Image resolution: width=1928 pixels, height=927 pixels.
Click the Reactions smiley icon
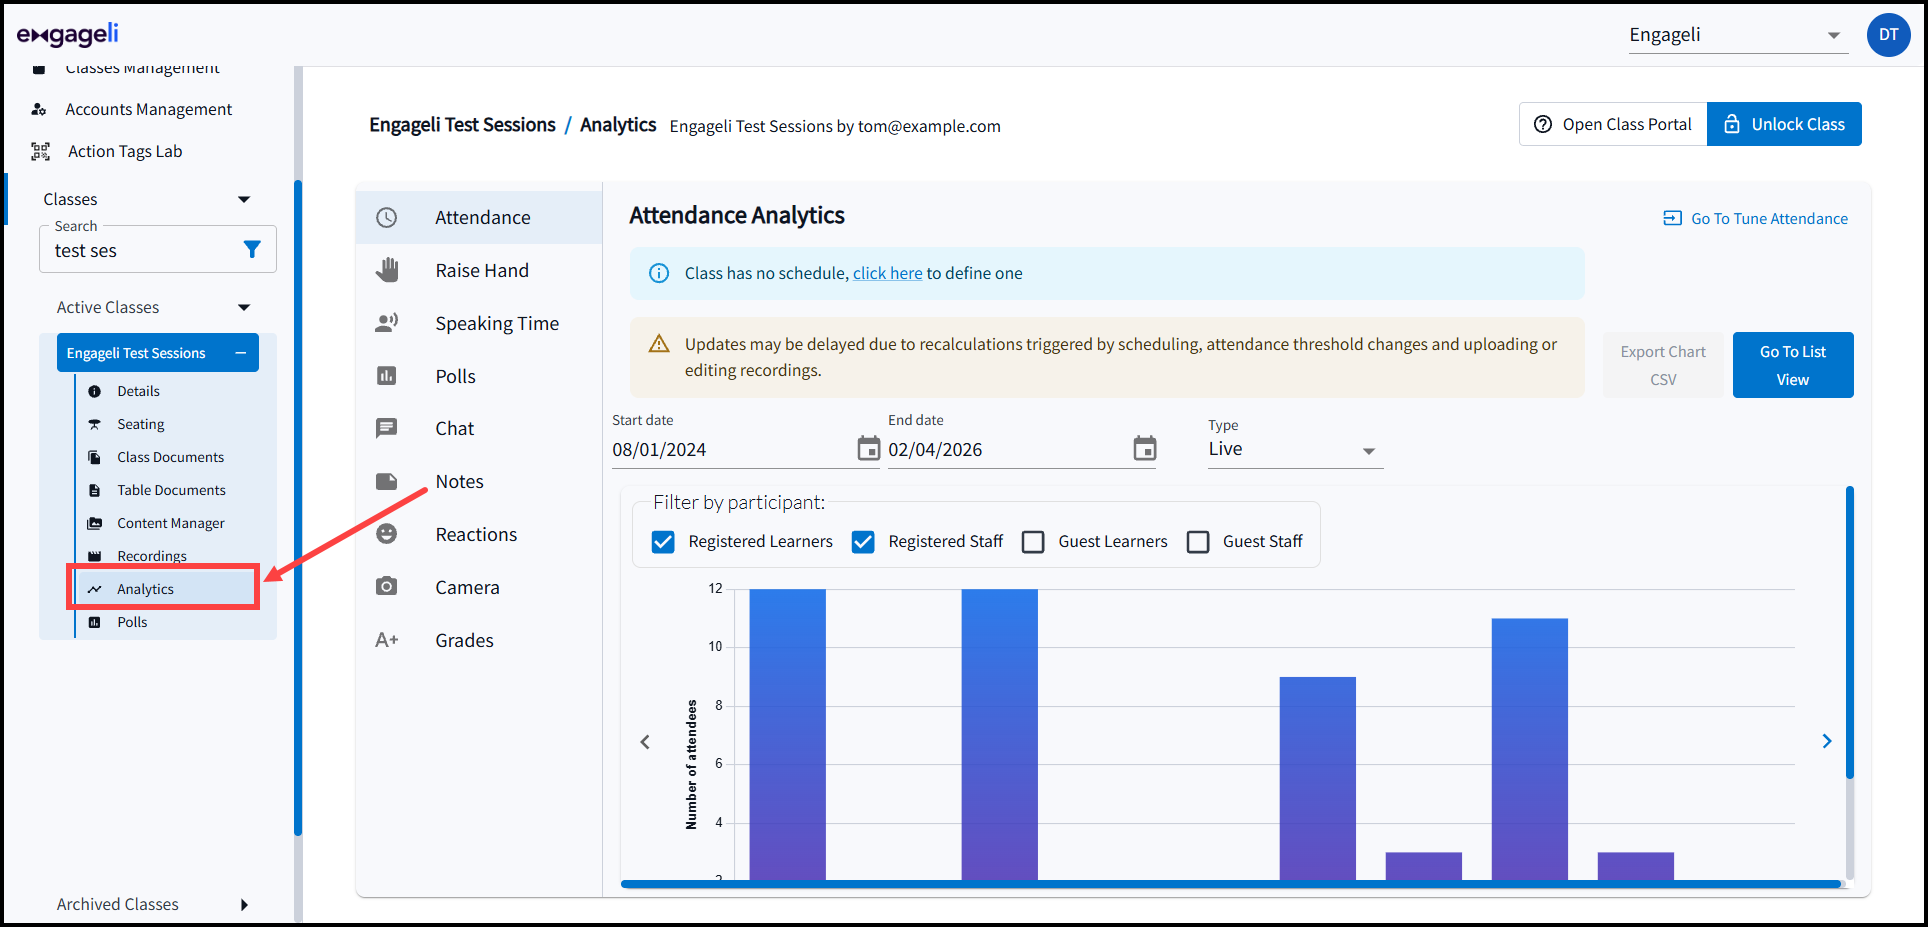[387, 534]
